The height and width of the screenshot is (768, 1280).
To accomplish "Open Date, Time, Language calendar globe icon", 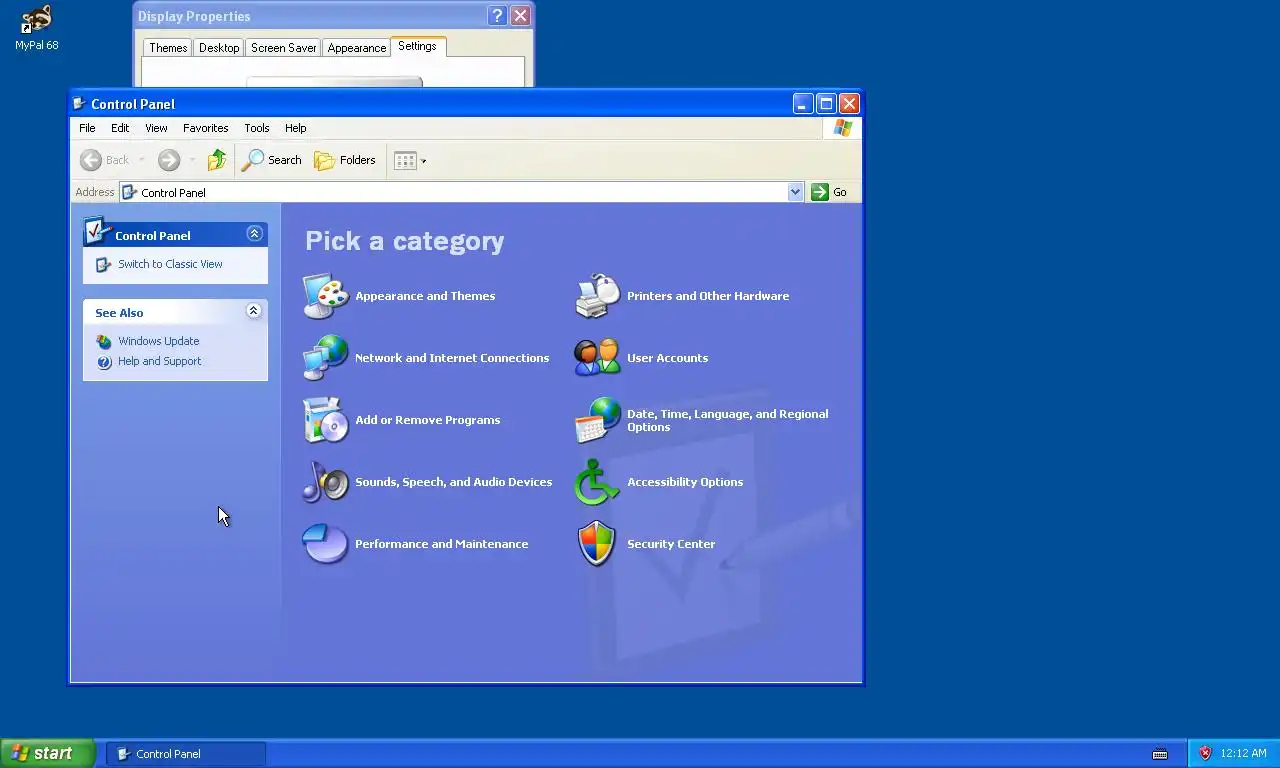I will pyautogui.click(x=598, y=420).
